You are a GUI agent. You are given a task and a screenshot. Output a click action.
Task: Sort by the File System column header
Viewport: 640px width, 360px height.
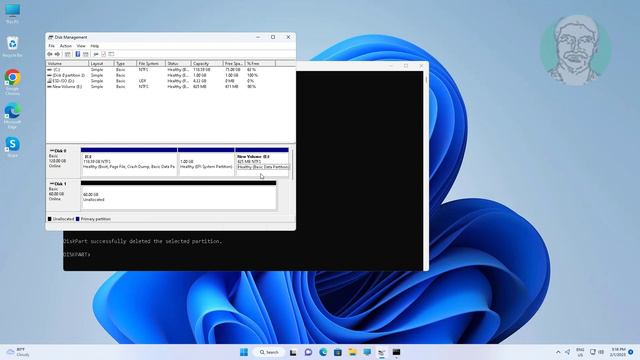[151, 64]
